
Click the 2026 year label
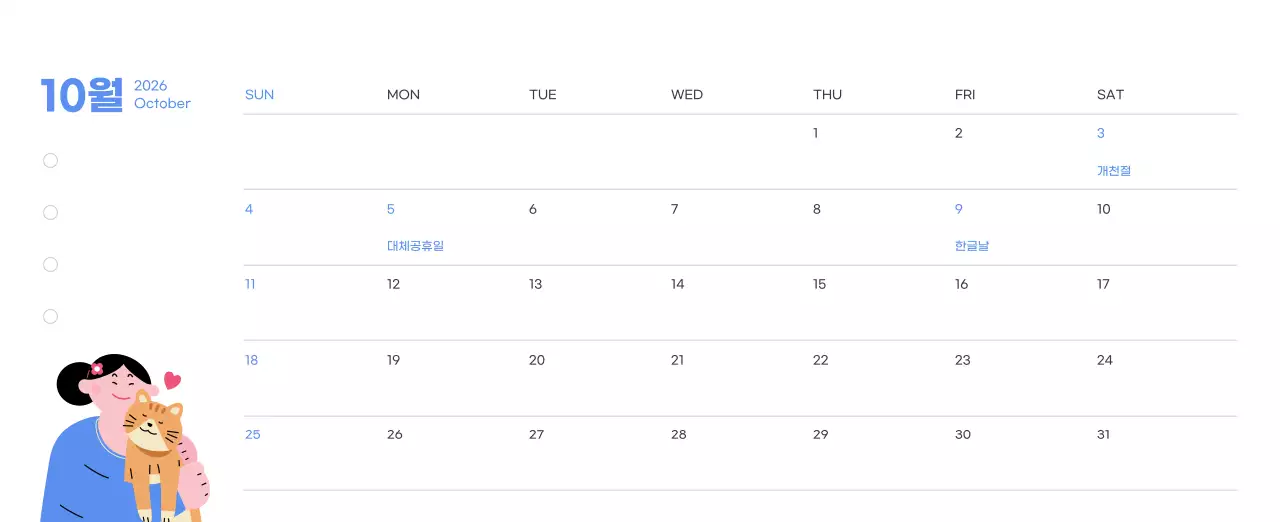point(151,86)
